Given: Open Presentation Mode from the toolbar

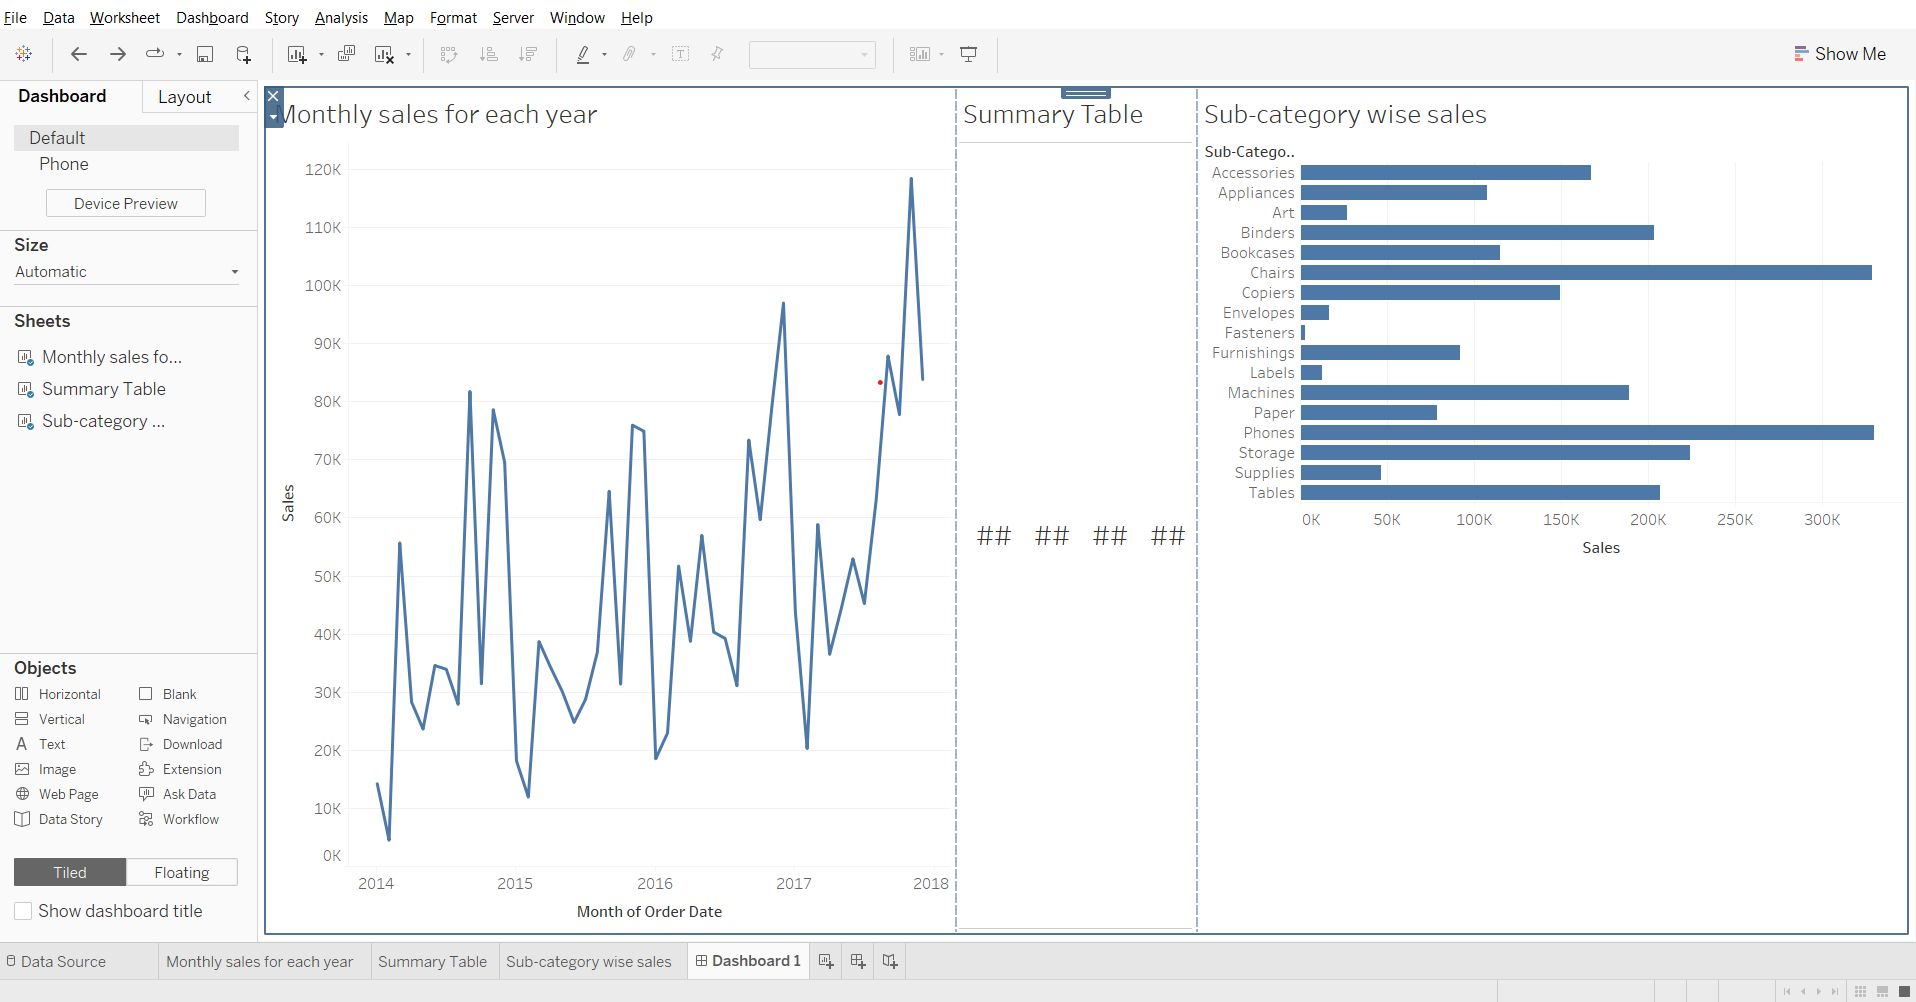Looking at the screenshot, I should coord(968,54).
